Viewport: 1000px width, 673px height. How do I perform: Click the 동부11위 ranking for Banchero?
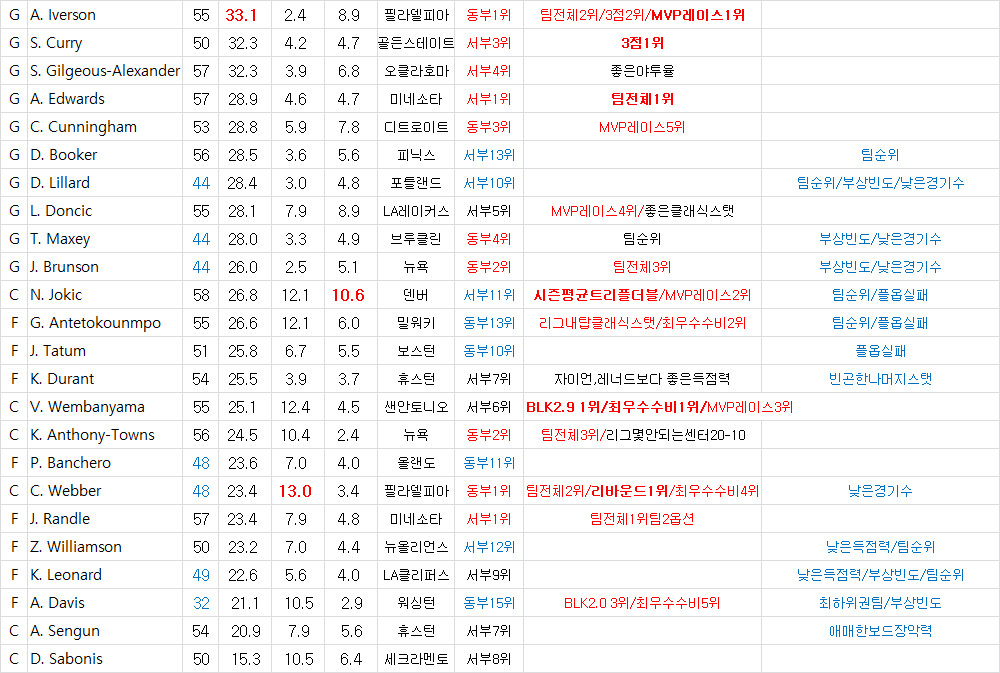489,464
